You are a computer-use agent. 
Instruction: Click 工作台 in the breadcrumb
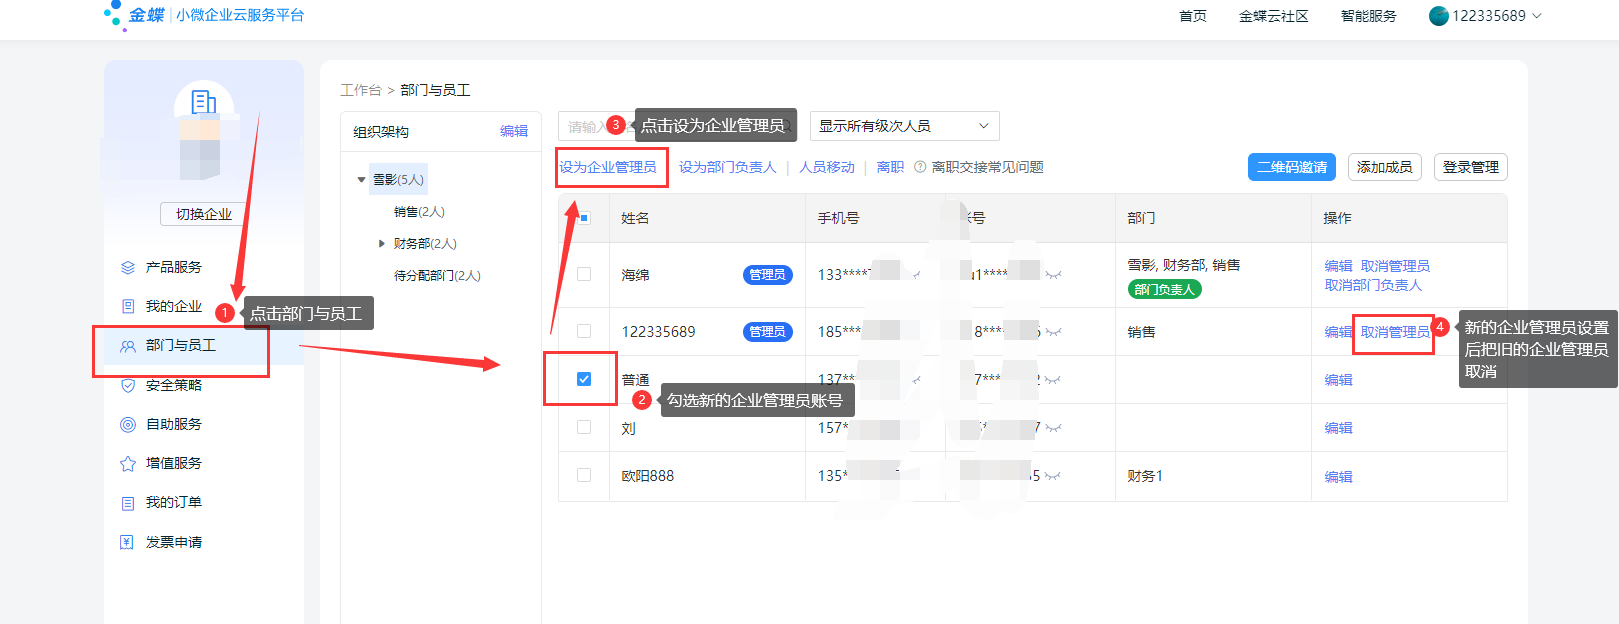pyautogui.click(x=361, y=90)
